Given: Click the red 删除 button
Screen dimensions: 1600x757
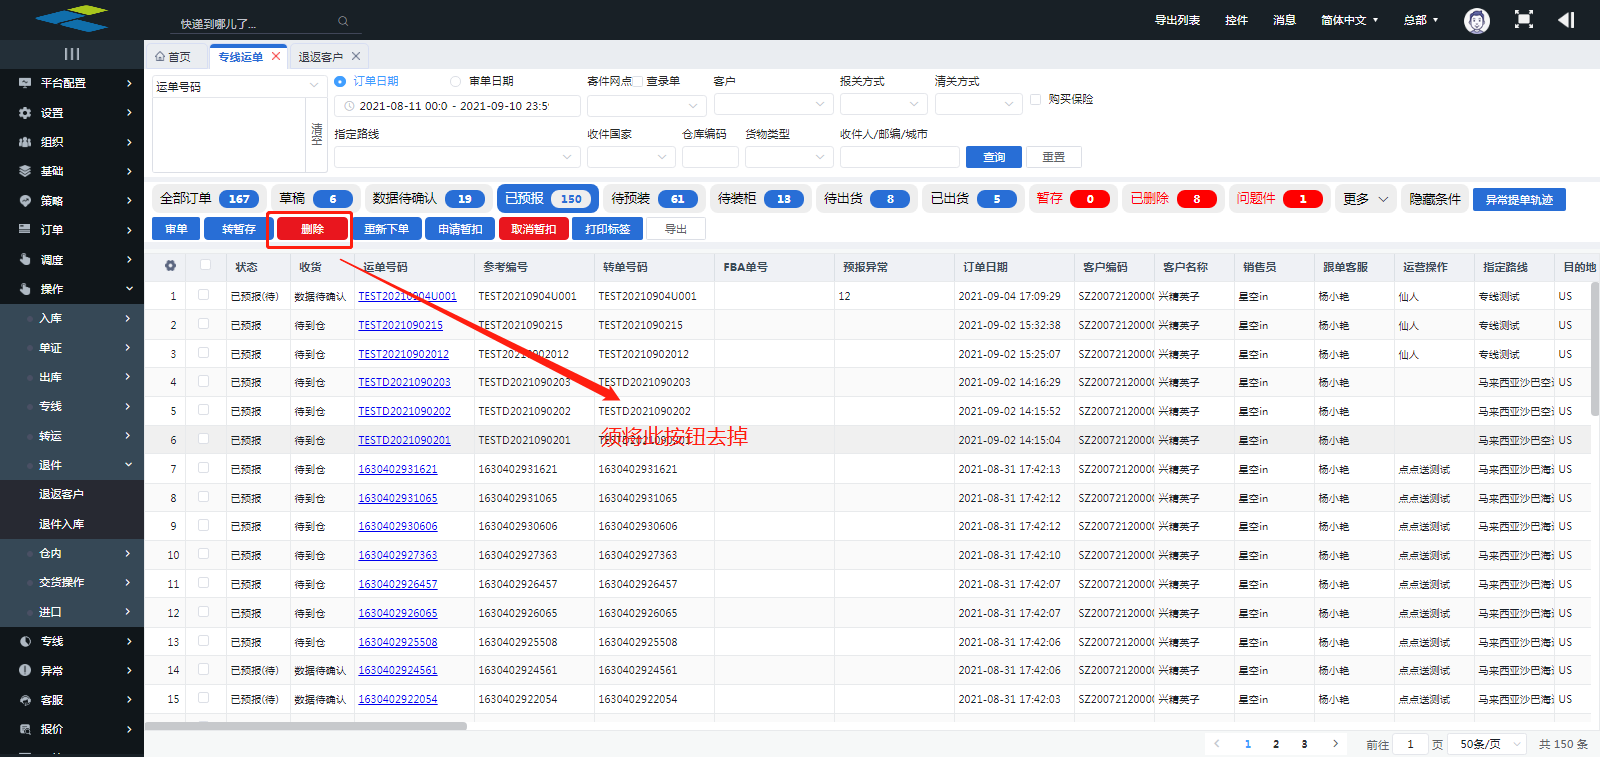Looking at the screenshot, I should pos(312,229).
